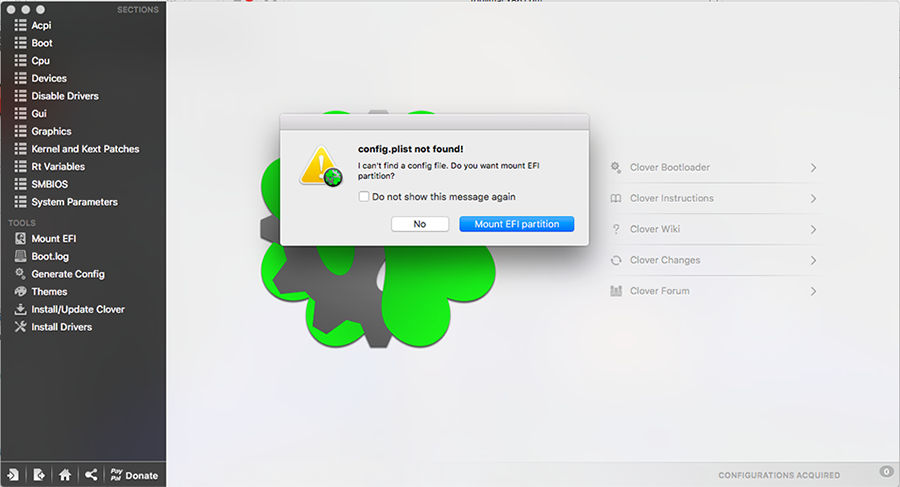
Task: Click the Boot section list icon
Action: coord(21,43)
